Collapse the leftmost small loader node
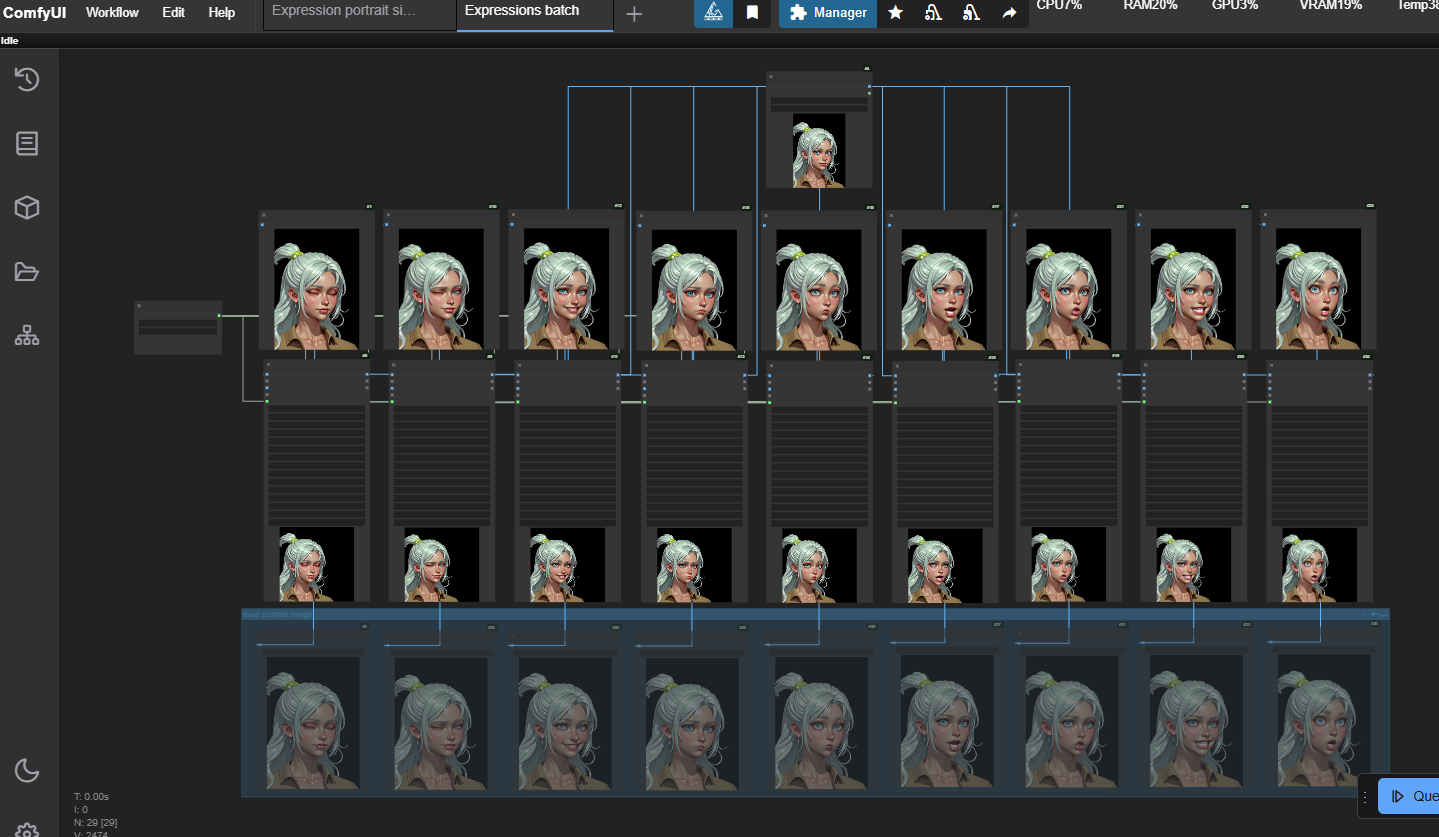The image size is (1439, 837). (x=139, y=306)
